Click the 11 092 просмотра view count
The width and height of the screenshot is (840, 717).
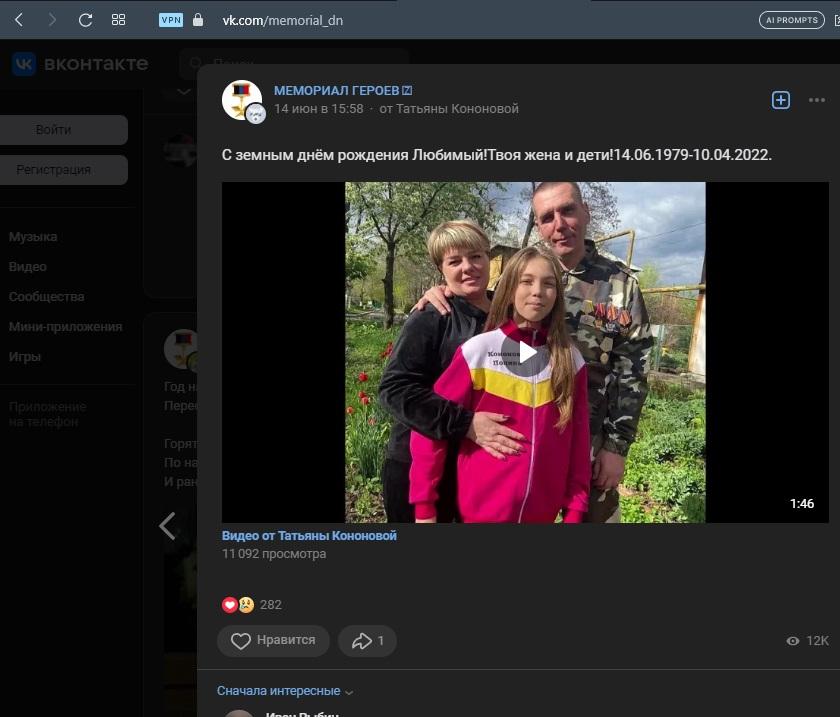[274, 554]
